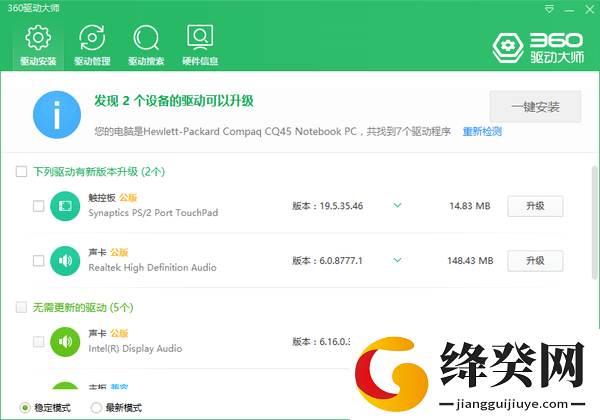Tick the Synaptics TouchPad driver checkbox
Image resolution: width=600 pixels, height=420 pixels.
point(39,206)
